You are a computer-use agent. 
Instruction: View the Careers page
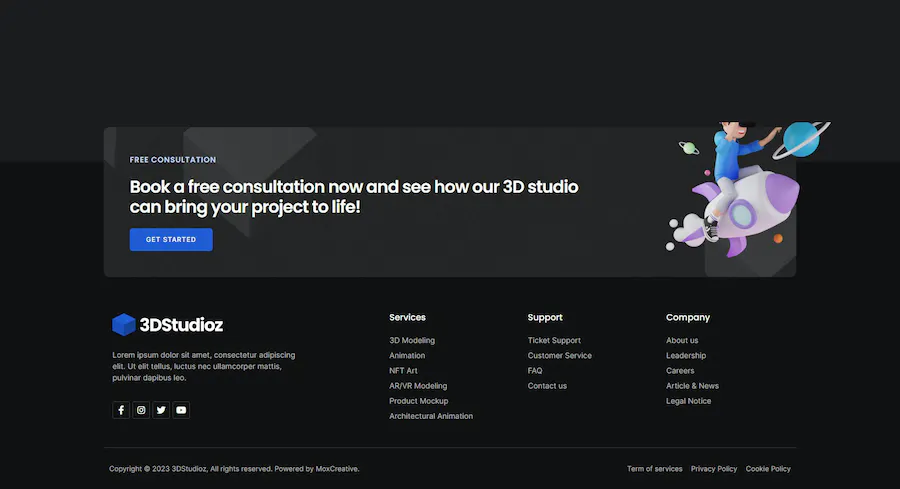[x=680, y=371]
